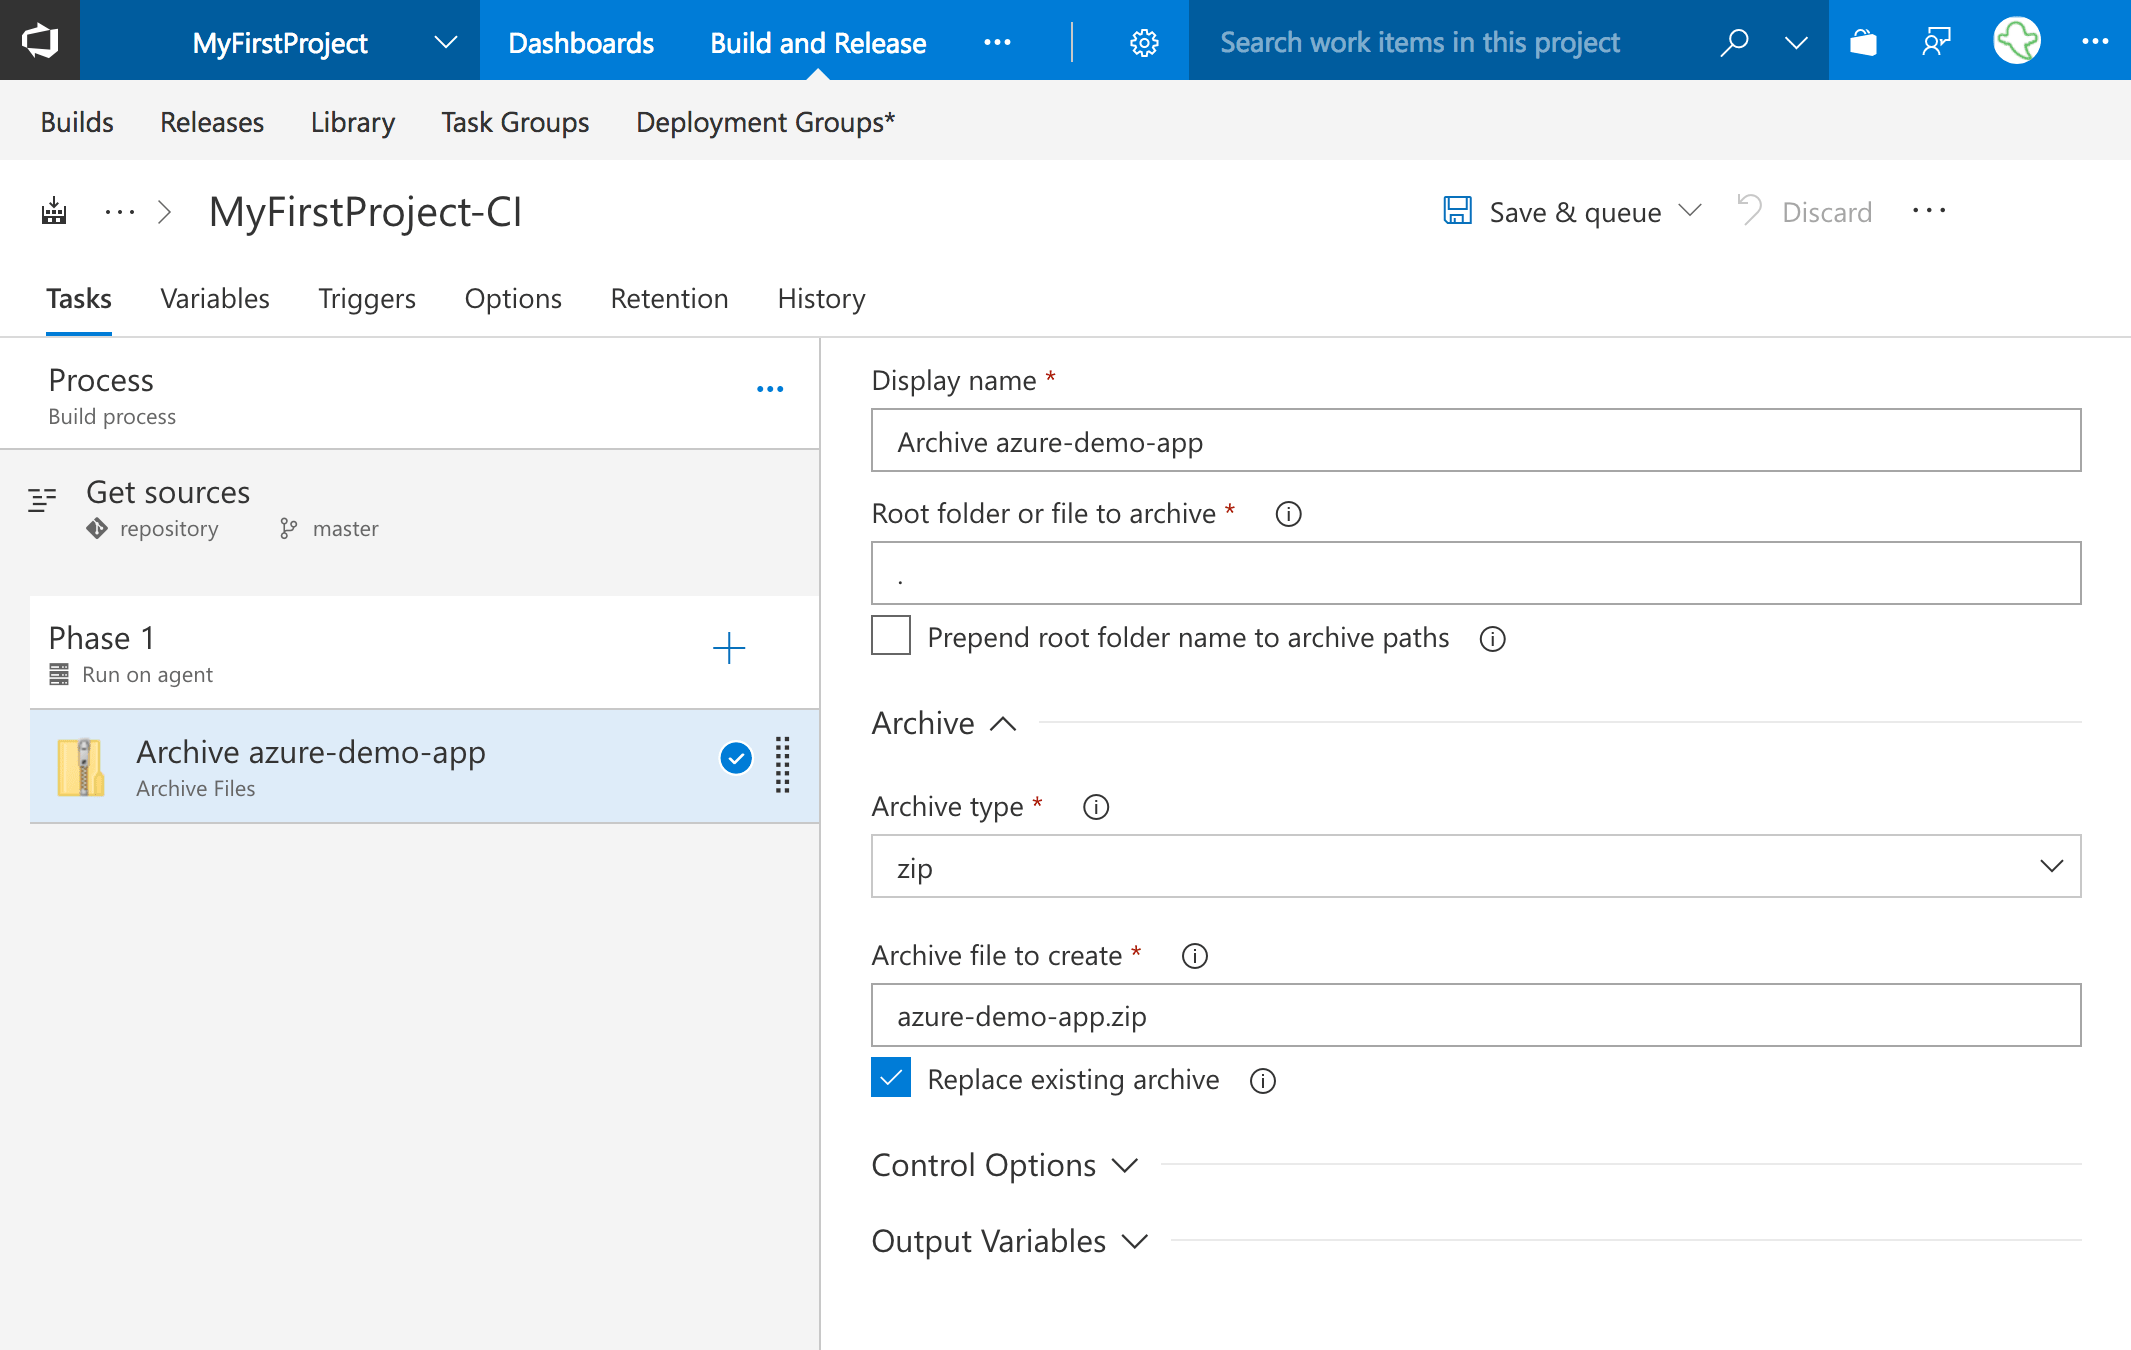The width and height of the screenshot is (2131, 1350).
Task: Click the Archive Files zip folder icon
Action: tap(81, 767)
